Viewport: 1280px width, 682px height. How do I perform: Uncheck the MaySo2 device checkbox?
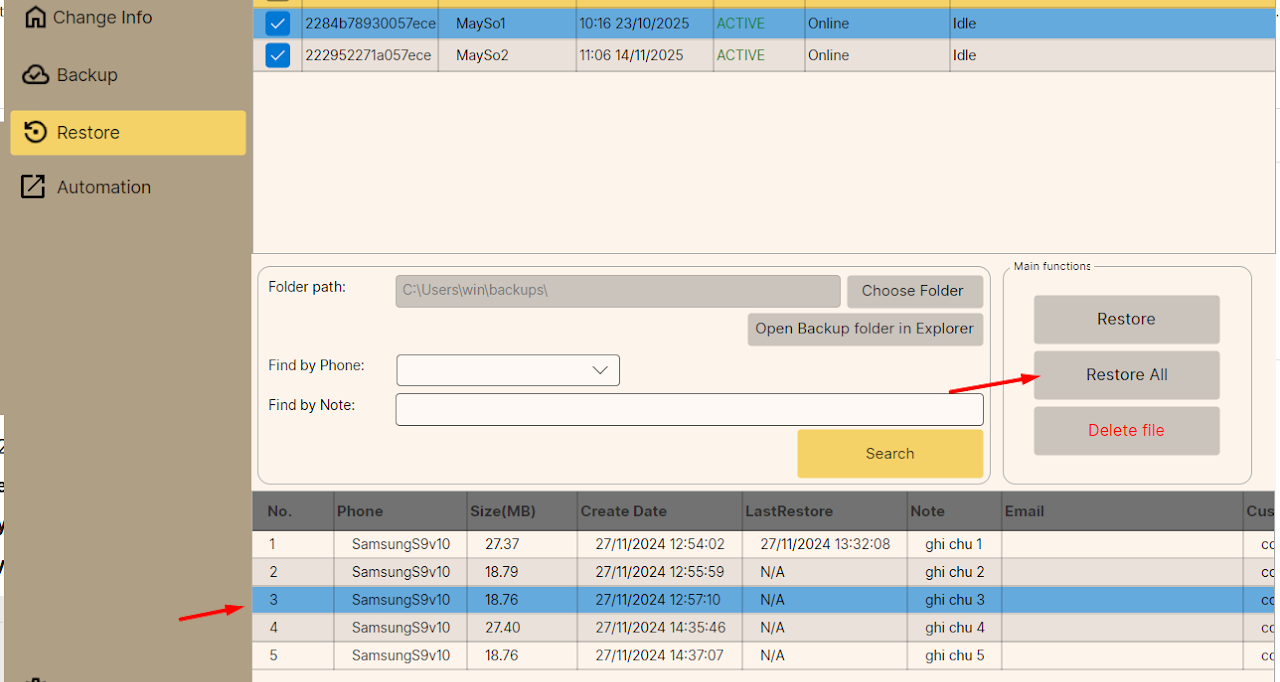(277, 55)
